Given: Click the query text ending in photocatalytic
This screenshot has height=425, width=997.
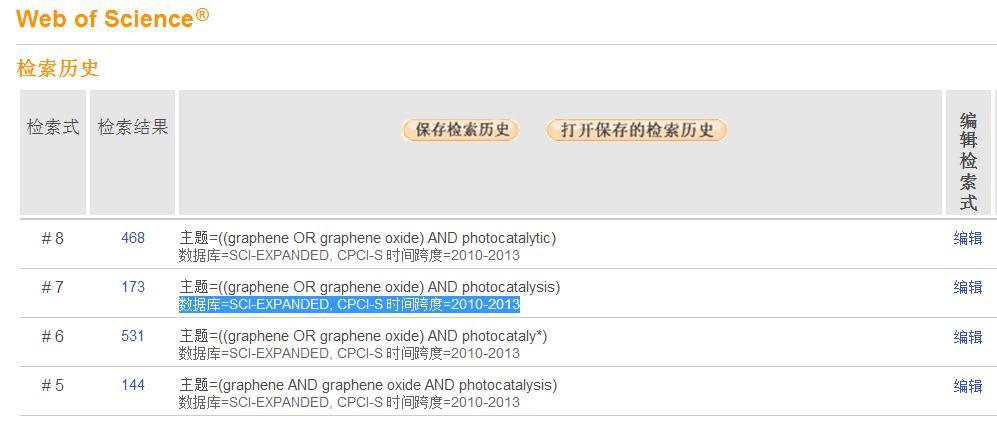Looking at the screenshot, I should tap(367, 238).
